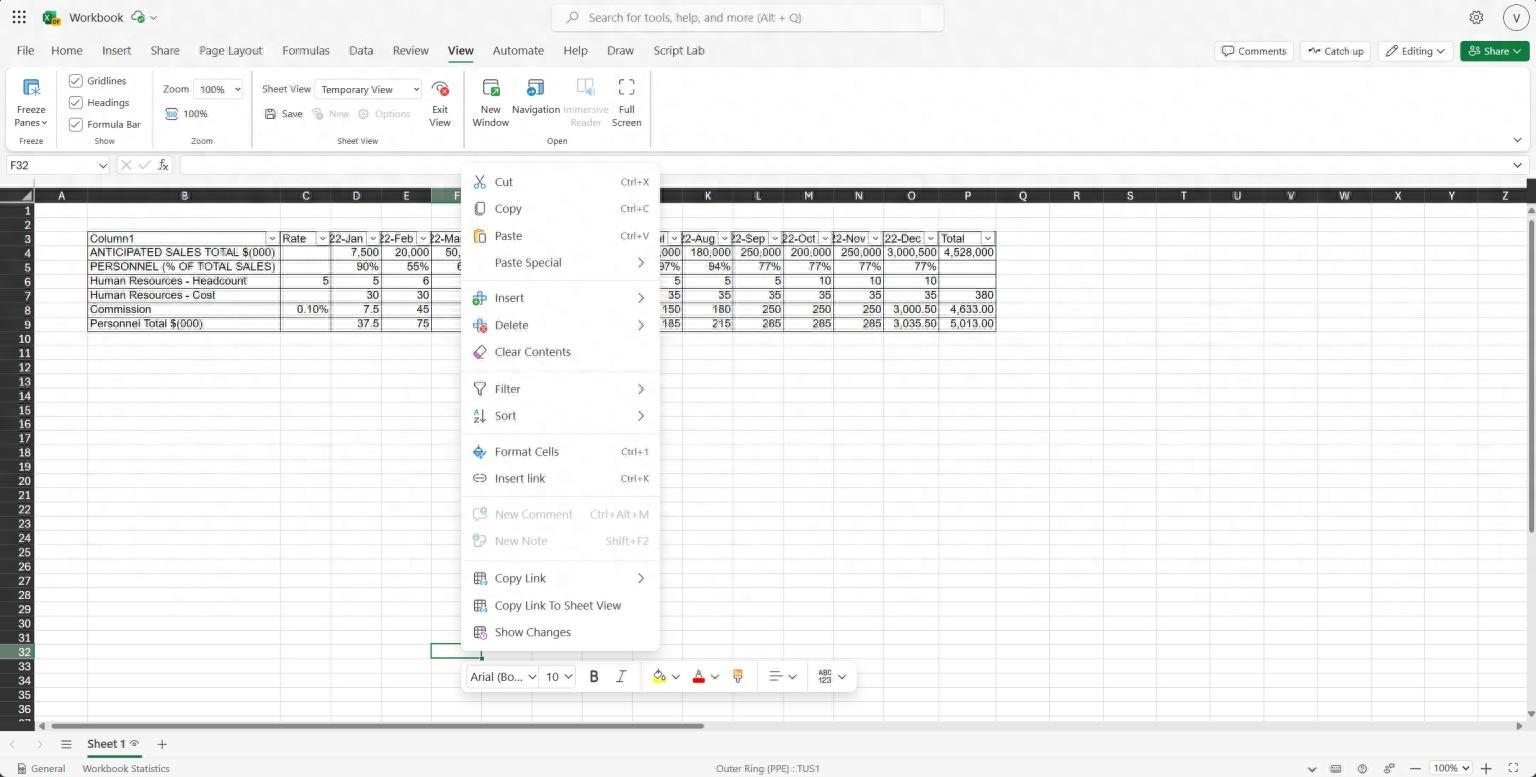Screen dimensions: 1536x777
Task: Choose Cut from the context menu
Action: point(560,182)
